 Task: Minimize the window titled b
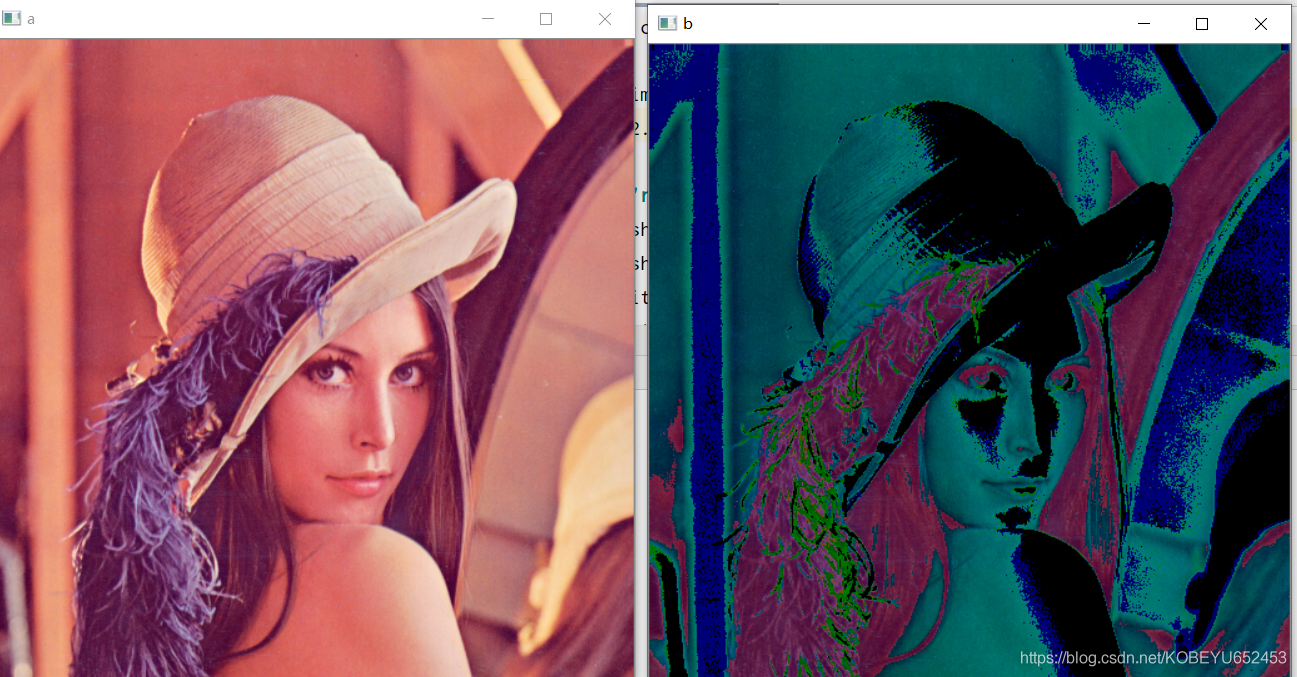click(x=1144, y=24)
